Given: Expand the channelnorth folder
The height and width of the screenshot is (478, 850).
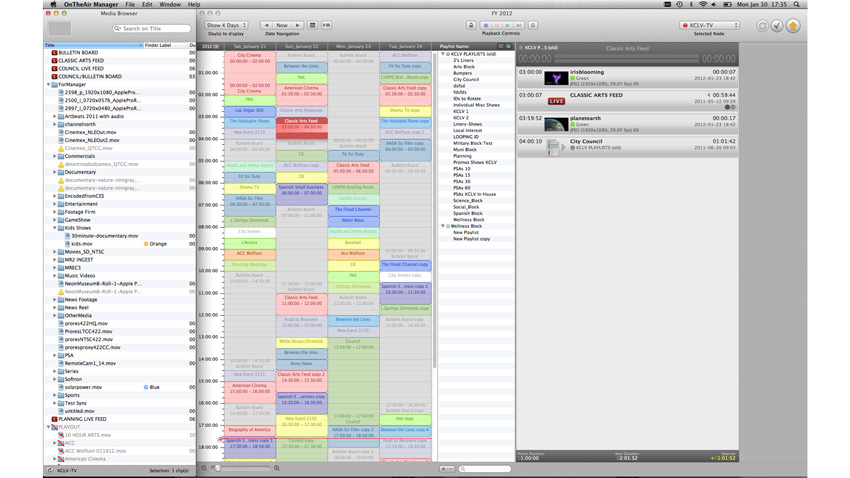Looking at the screenshot, I should tap(54, 124).
